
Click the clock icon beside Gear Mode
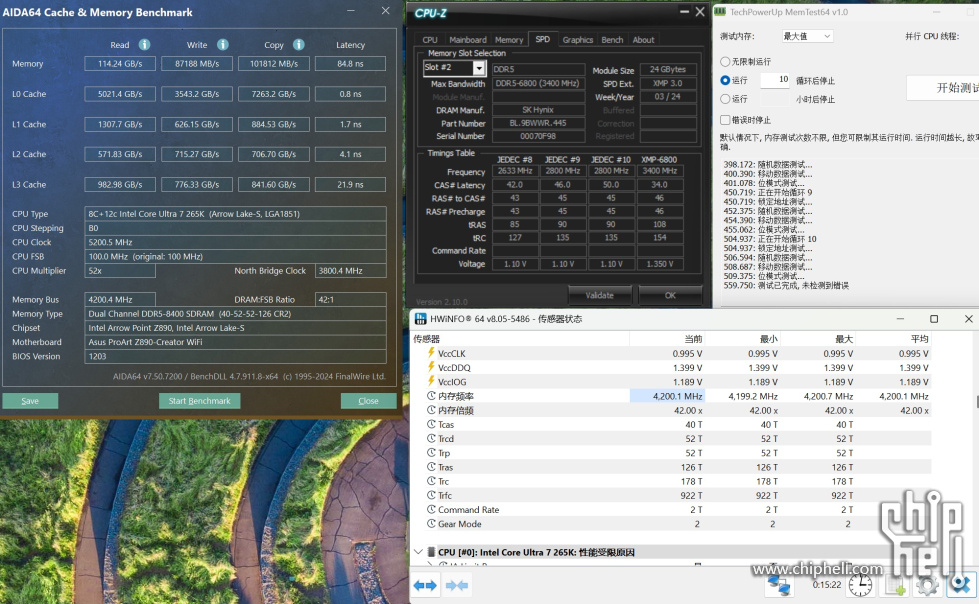[431, 523]
